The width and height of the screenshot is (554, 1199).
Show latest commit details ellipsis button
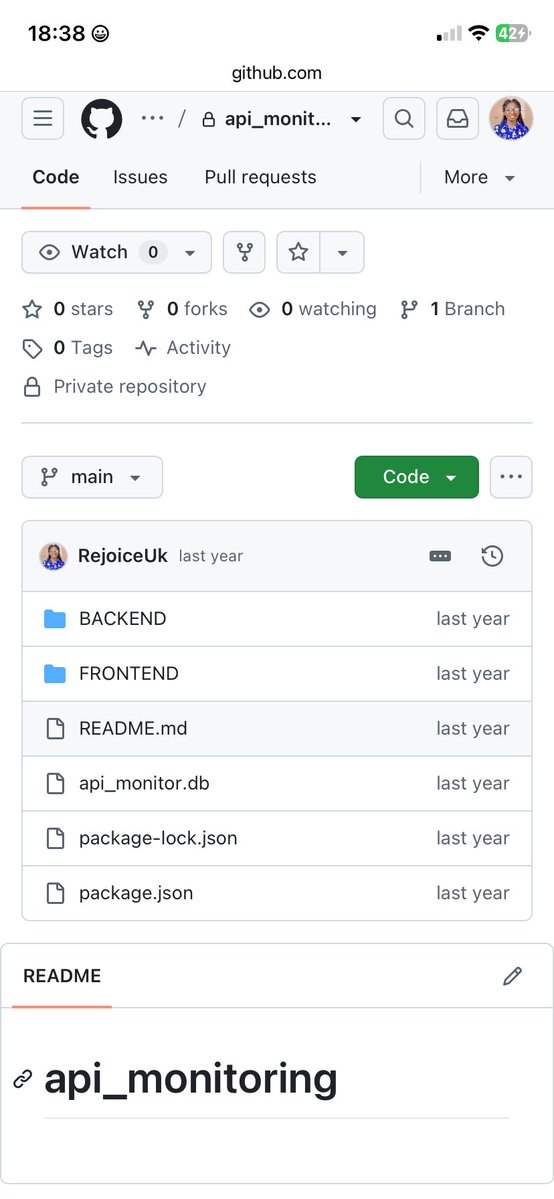[440, 556]
